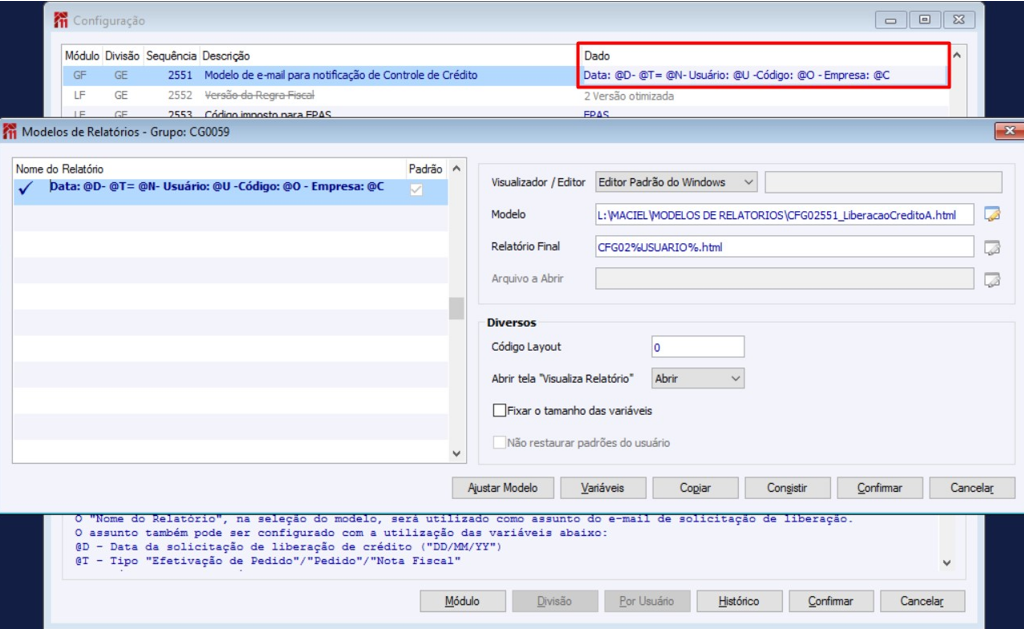The height and width of the screenshot is (629, 1024).
Task: Click Módulo button in Configuração window
Action: point(462,601)
